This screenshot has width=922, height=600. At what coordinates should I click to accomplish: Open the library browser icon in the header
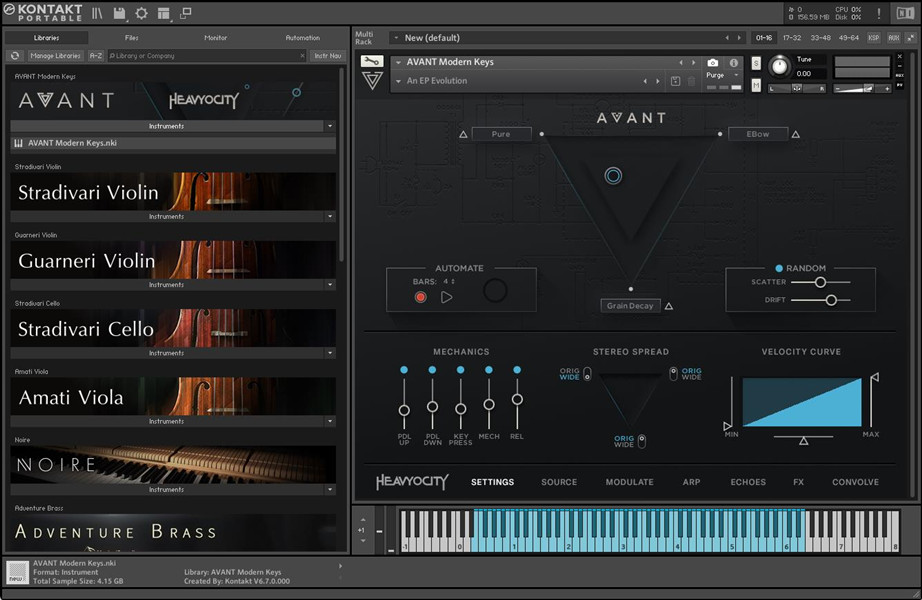pyautogui.click(x=97, y=13)
